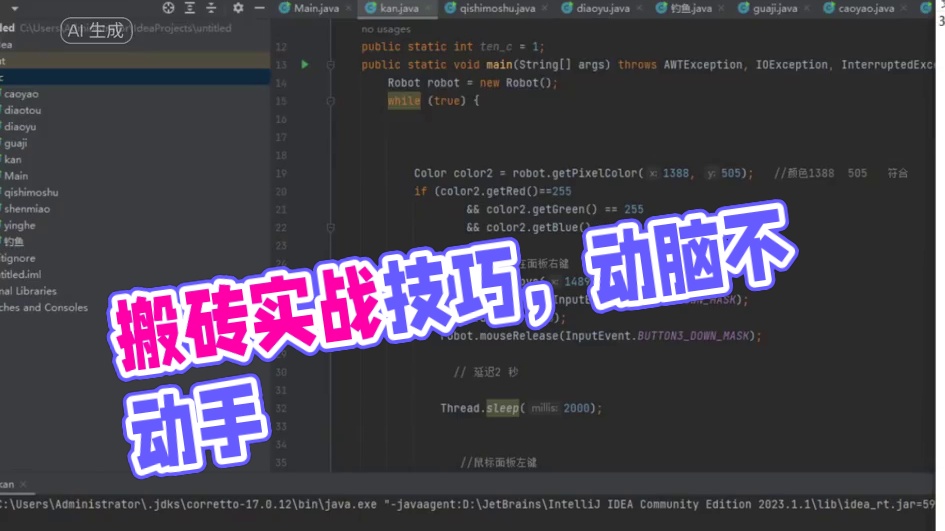Expand External Libraries node
Screen dimensions: 945x531
pos(30,291)
